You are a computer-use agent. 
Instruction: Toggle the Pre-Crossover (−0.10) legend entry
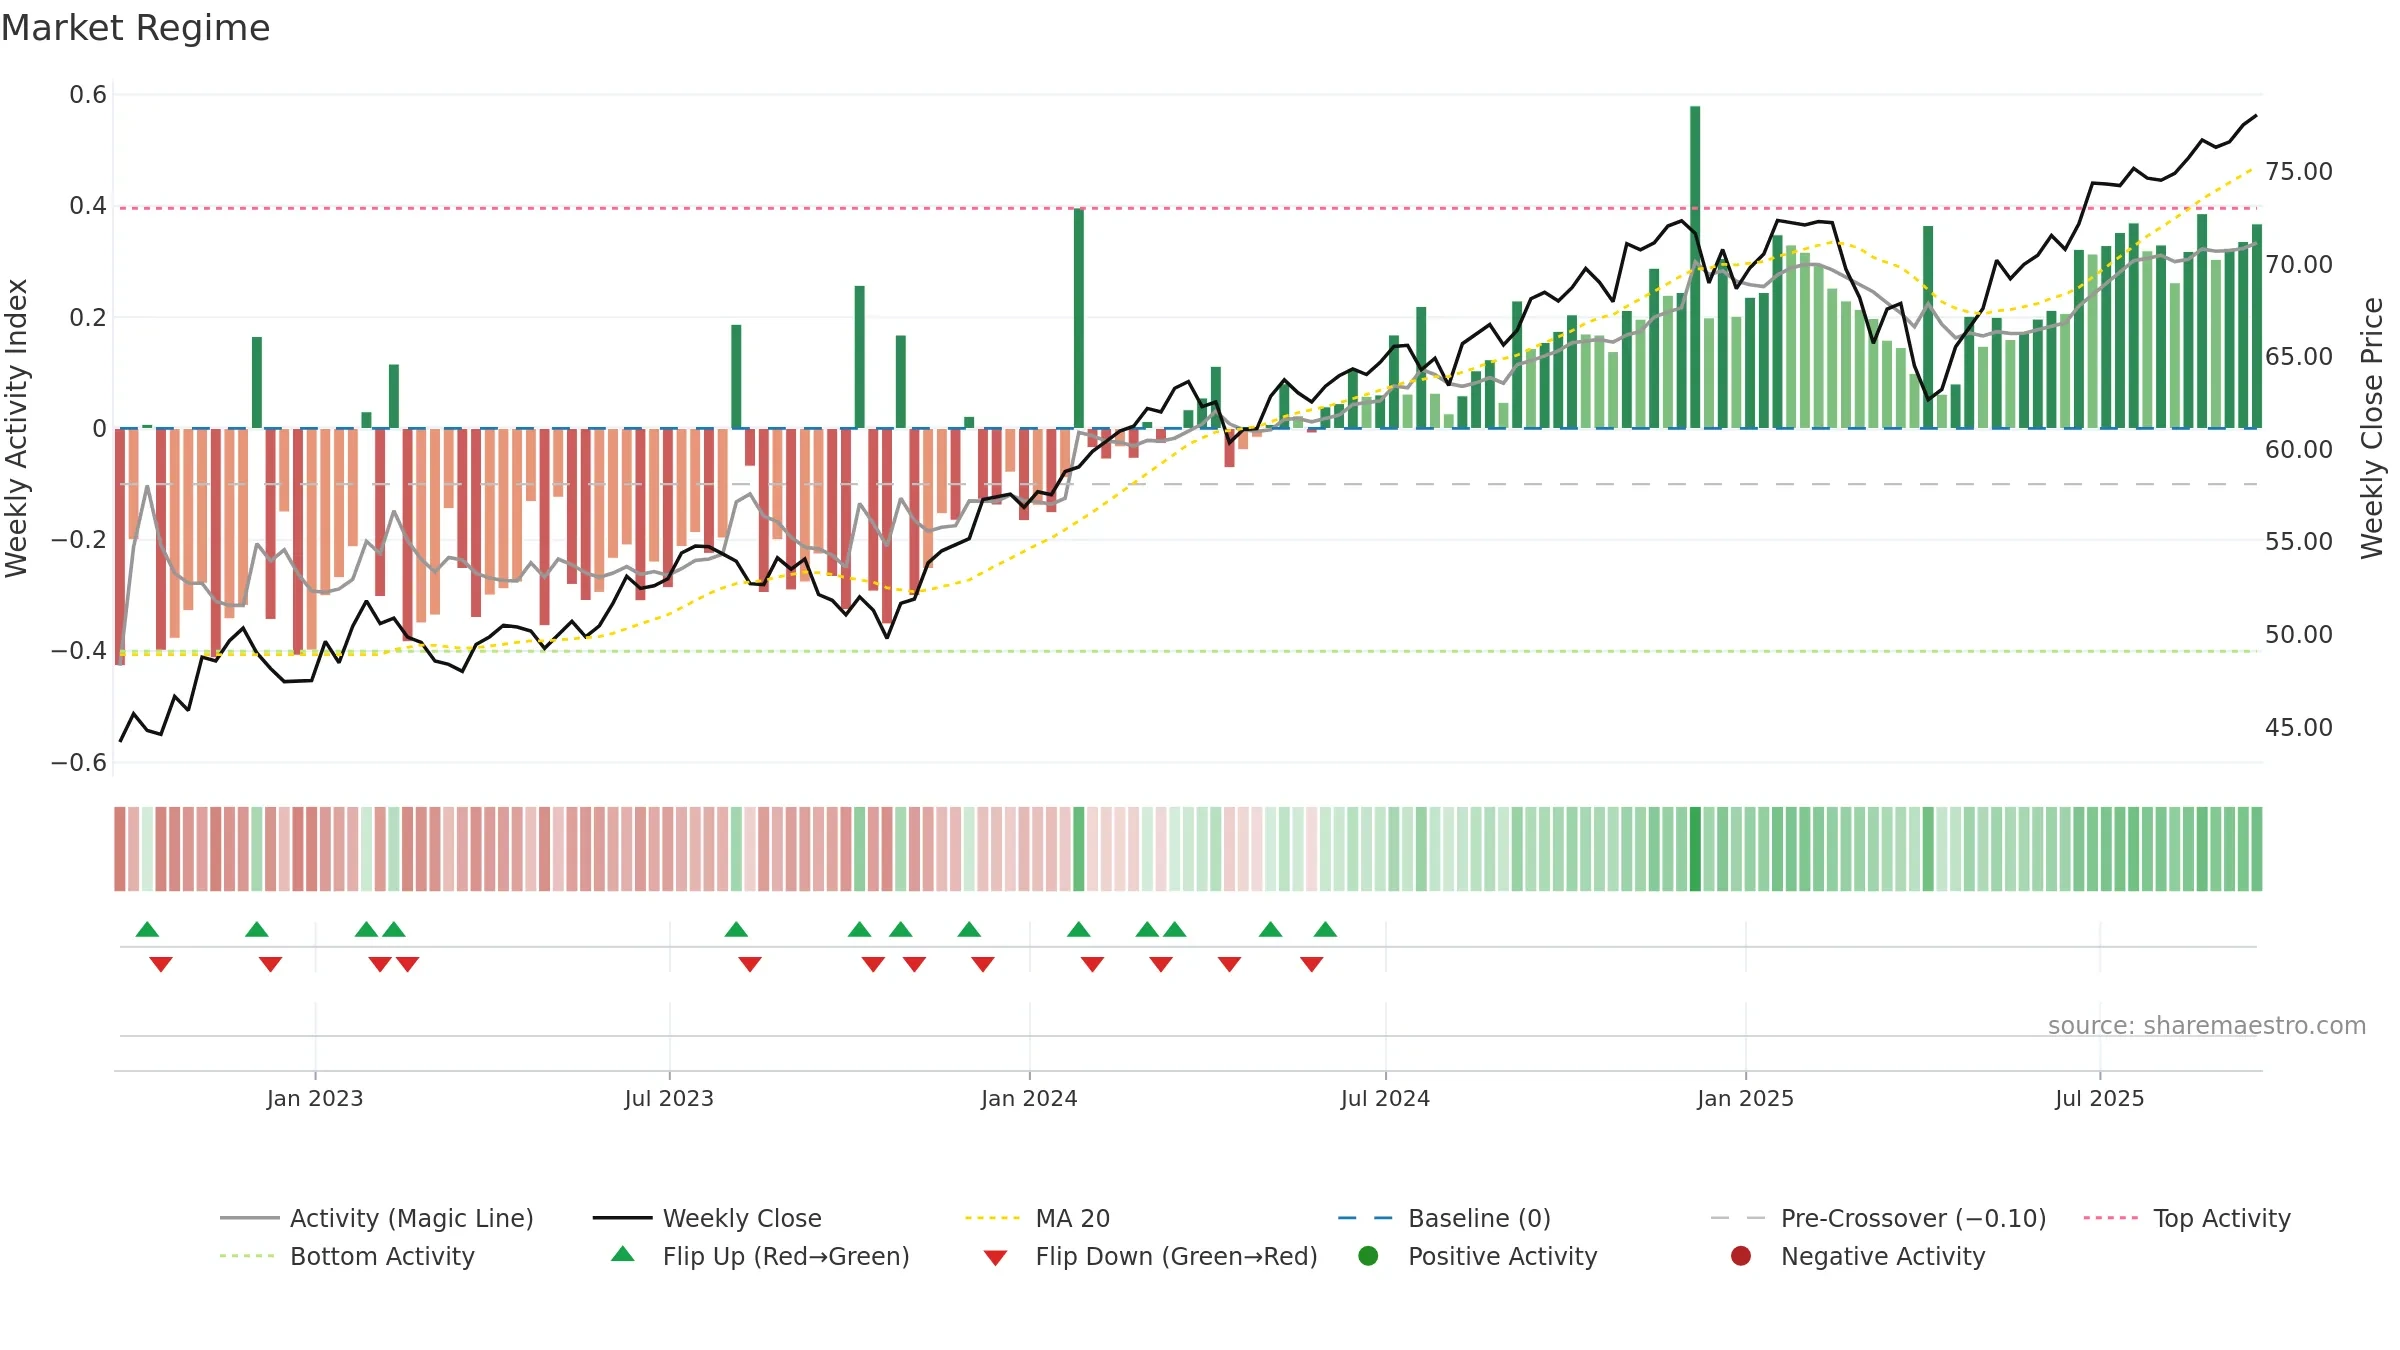[x=1878, y=1218]
